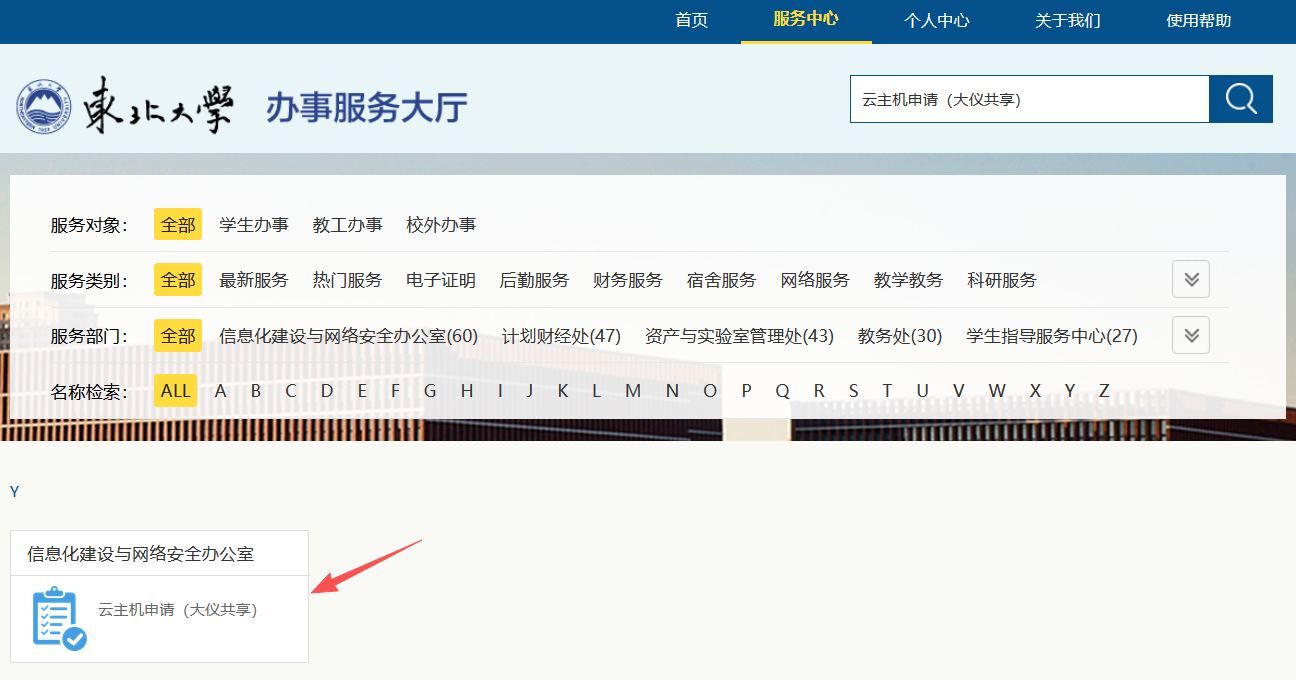Viewport: 1296px width, 680px height.
Task: Filter categories by 电子证明
Action: coord(441,280)
